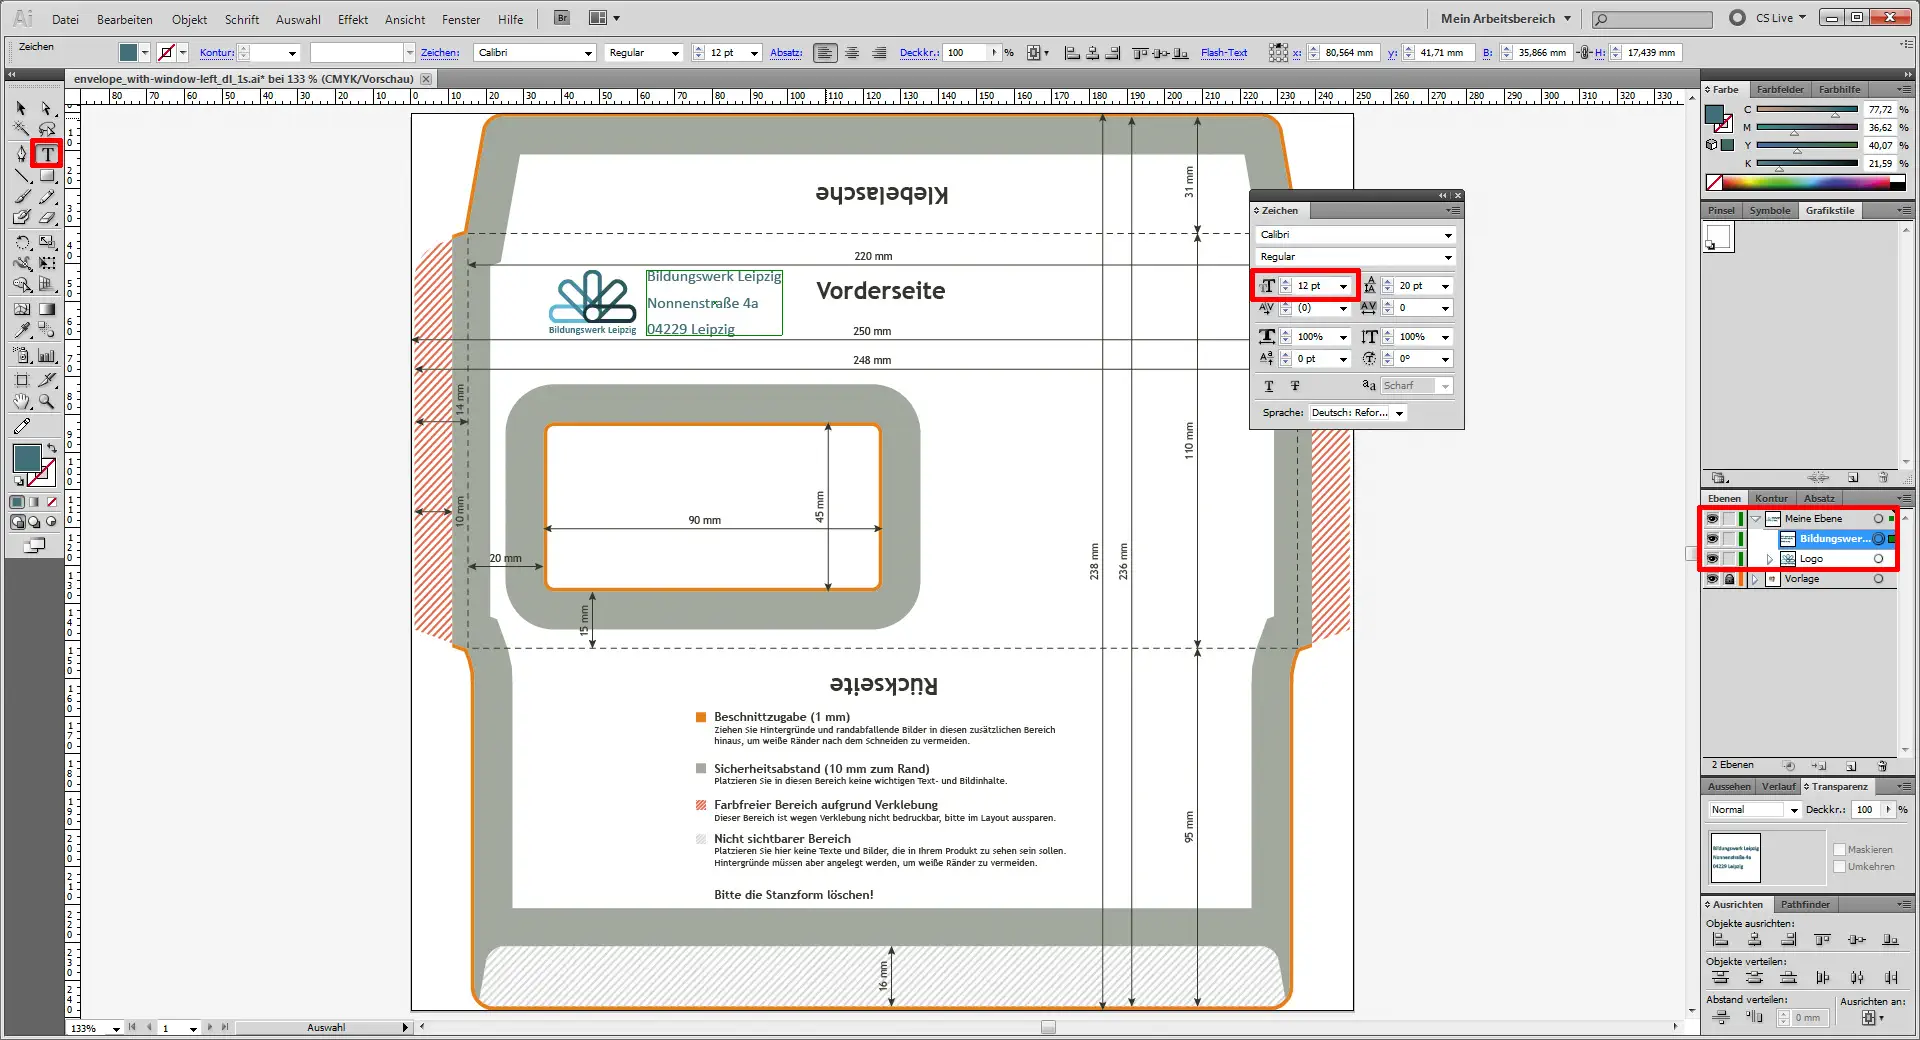This screenshot has height=1040, width=1920.
Task: Hide the Vorlage layer via eye icon
Action: pos(1712,579)
